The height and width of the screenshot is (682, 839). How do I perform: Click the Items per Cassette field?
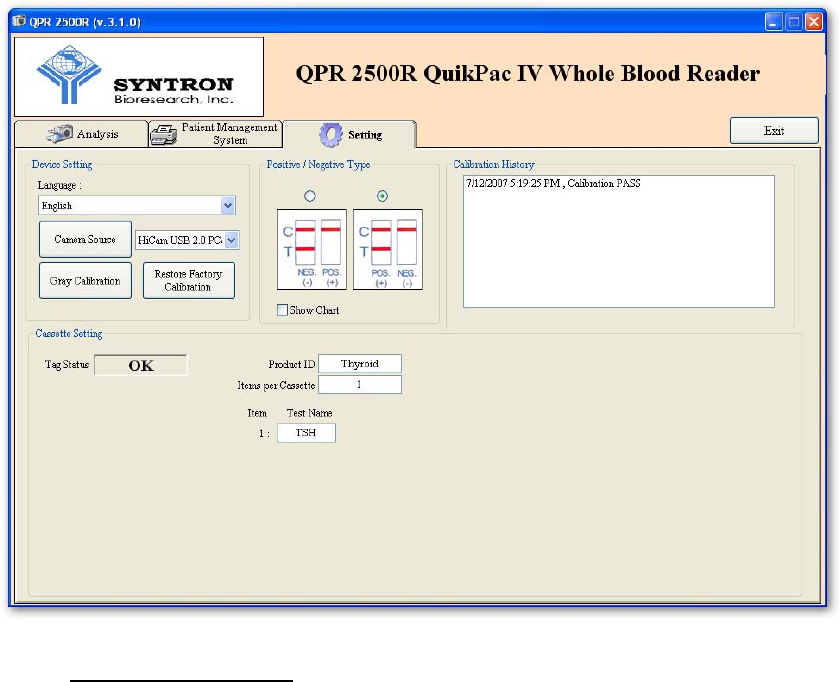pyautogui.click(x=360, y=385)
